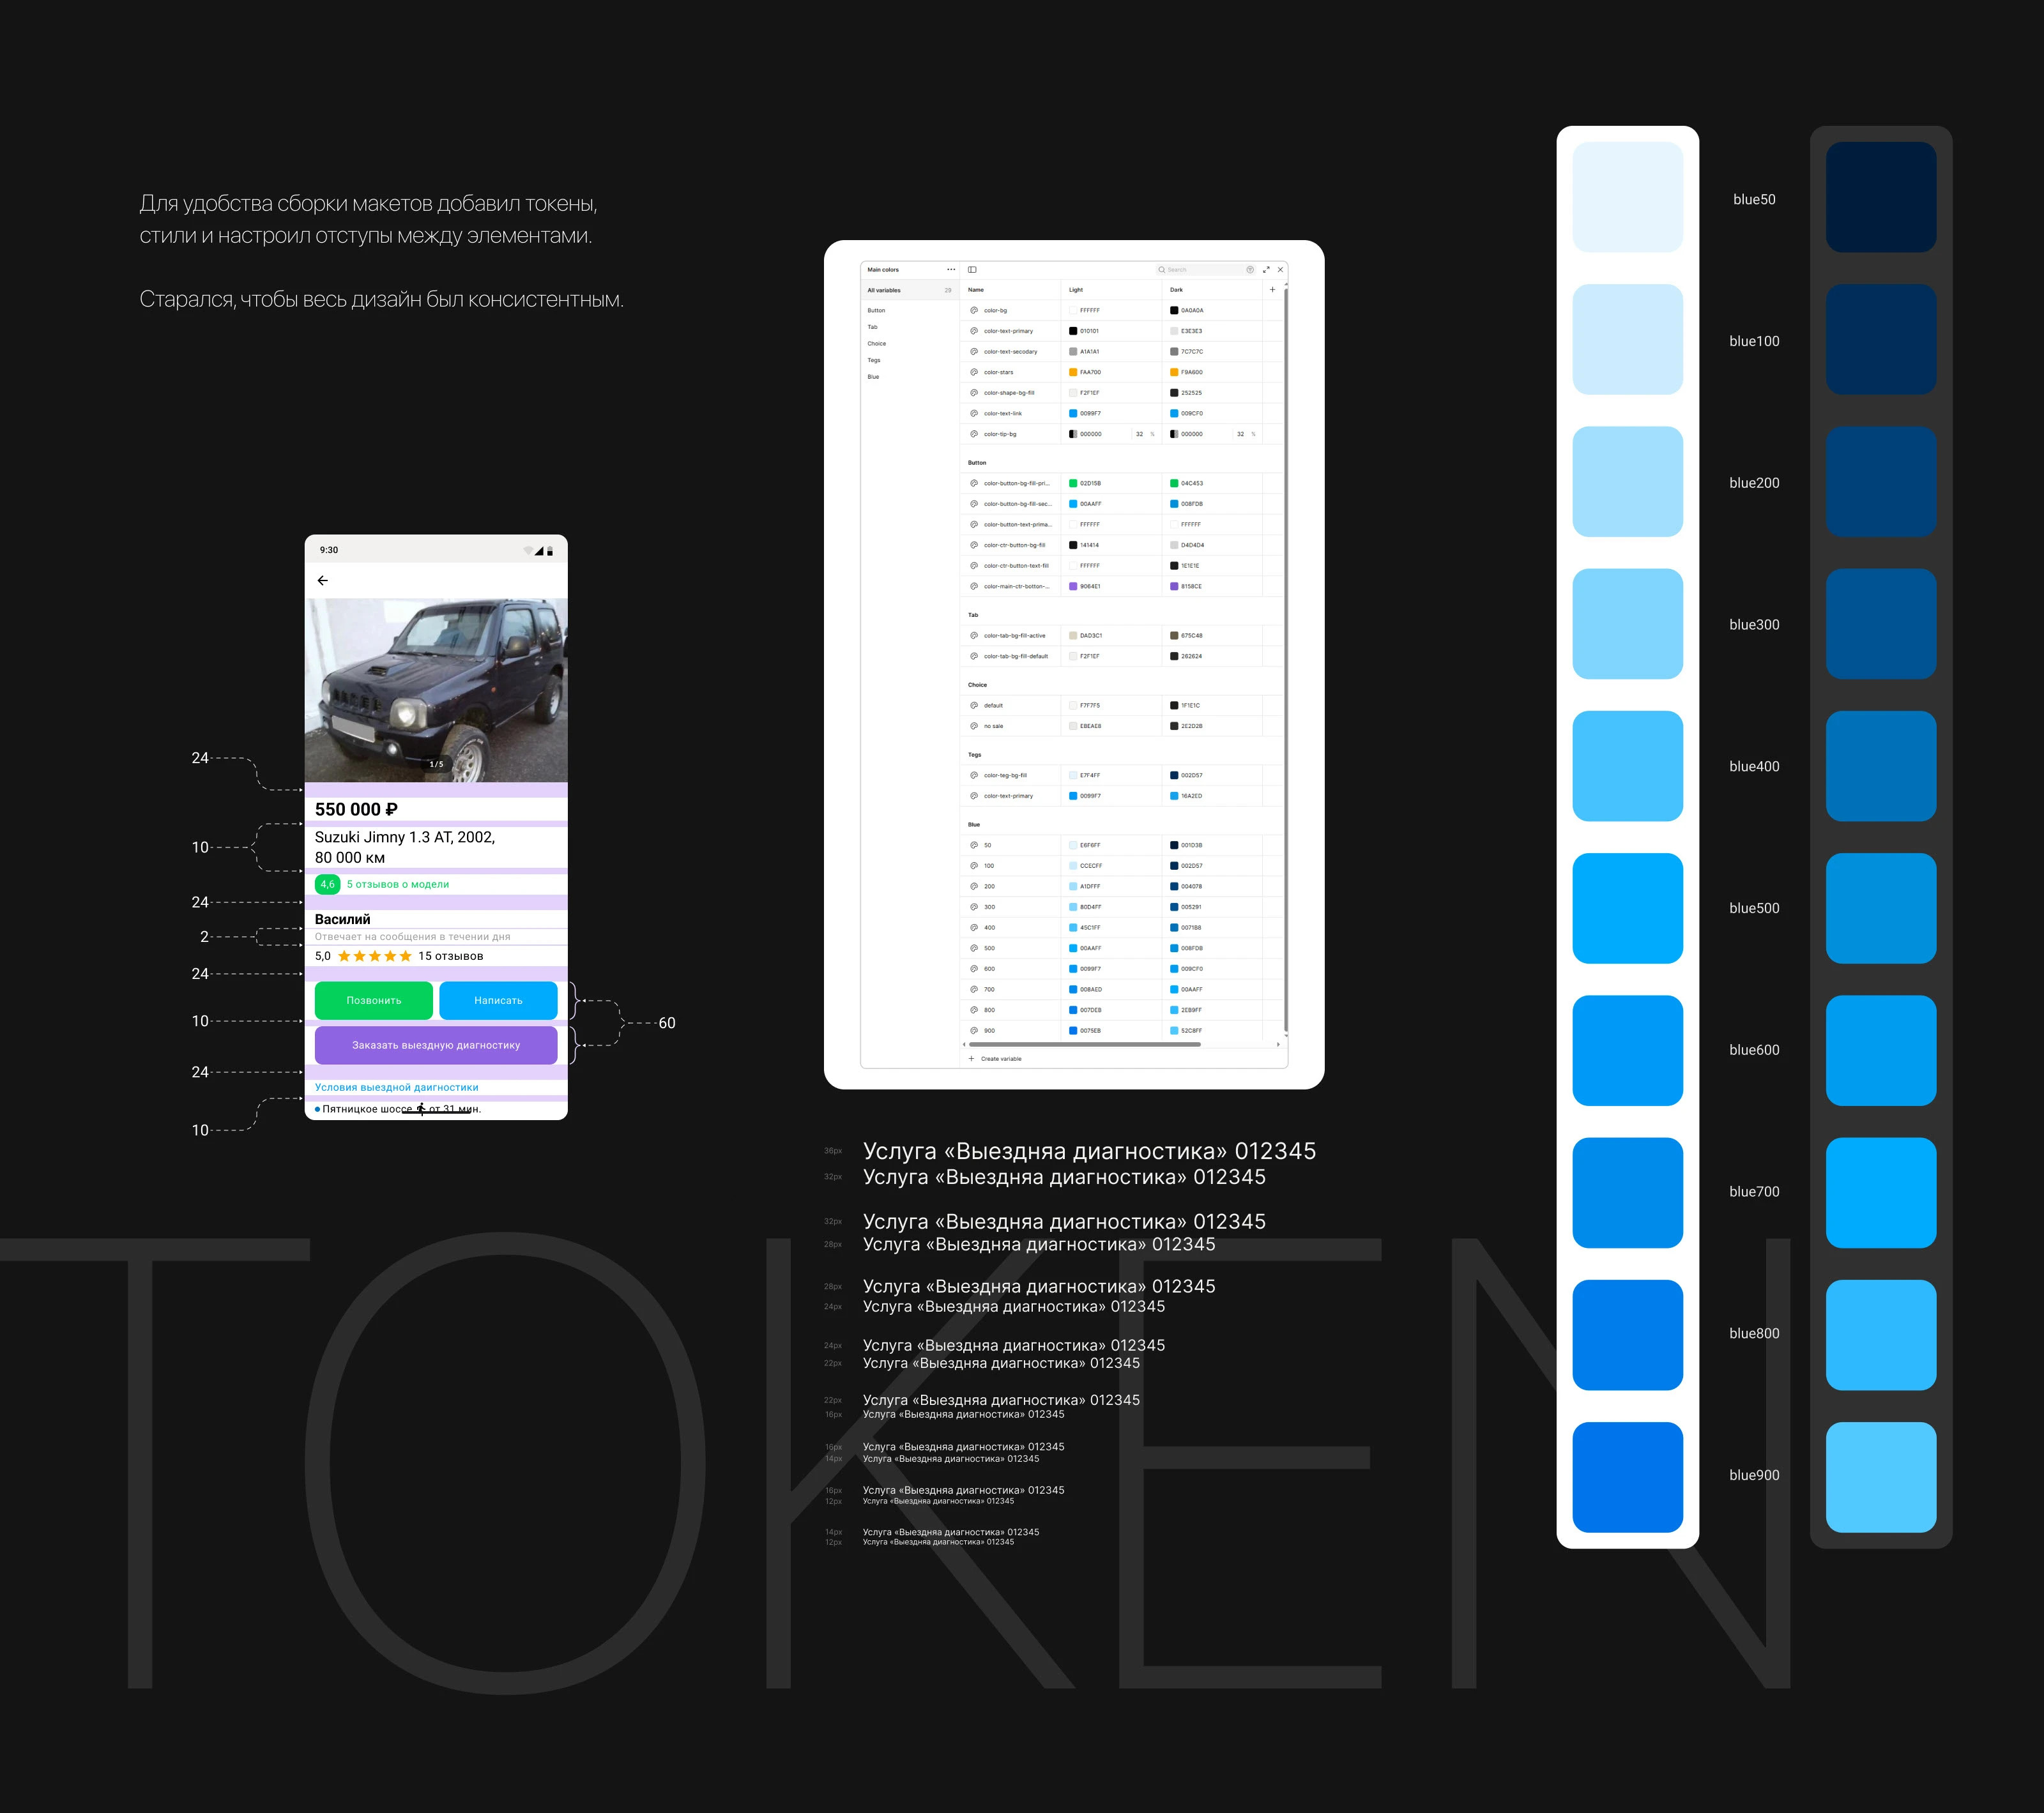Open the Button group in sidebar
This screenshot has height=1813, width=2044.
[876, 311]
